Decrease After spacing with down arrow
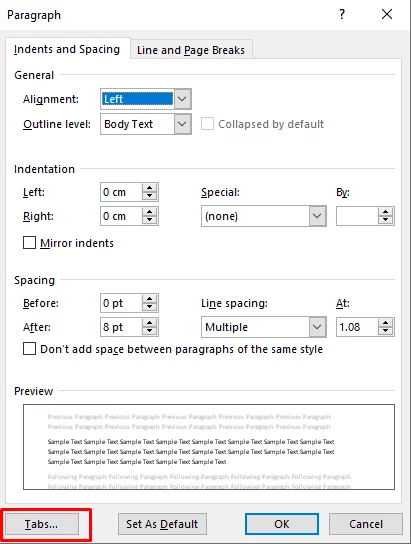The height and width of the screenshot is (544, 411). click(x=149, y=331)
